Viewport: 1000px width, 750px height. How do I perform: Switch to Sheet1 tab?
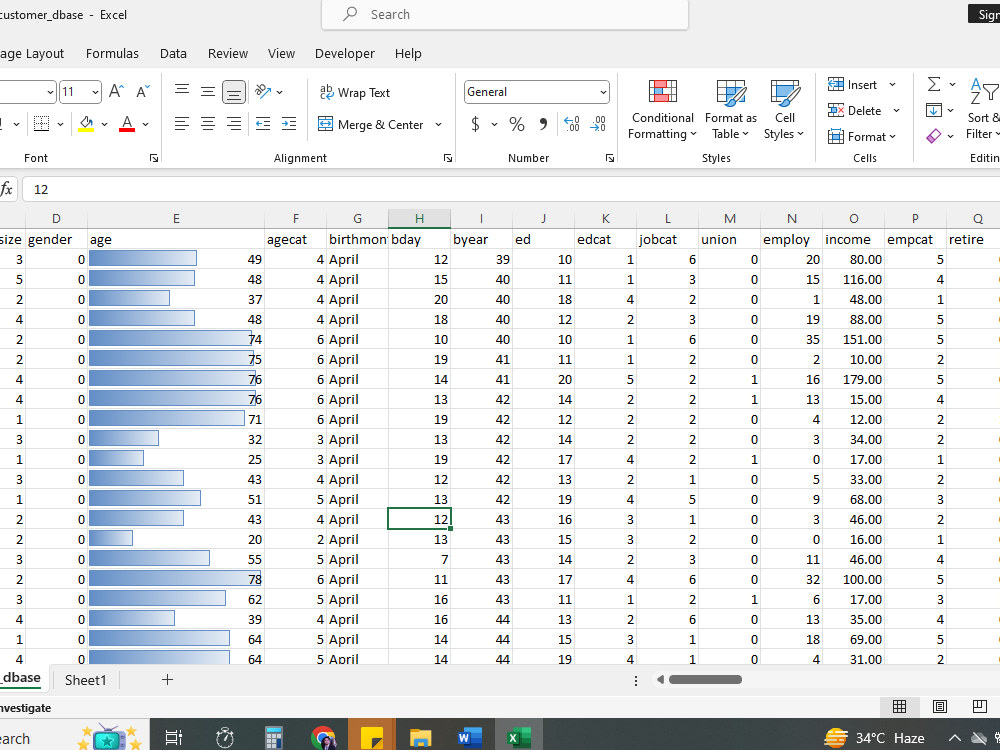[85, 680]
